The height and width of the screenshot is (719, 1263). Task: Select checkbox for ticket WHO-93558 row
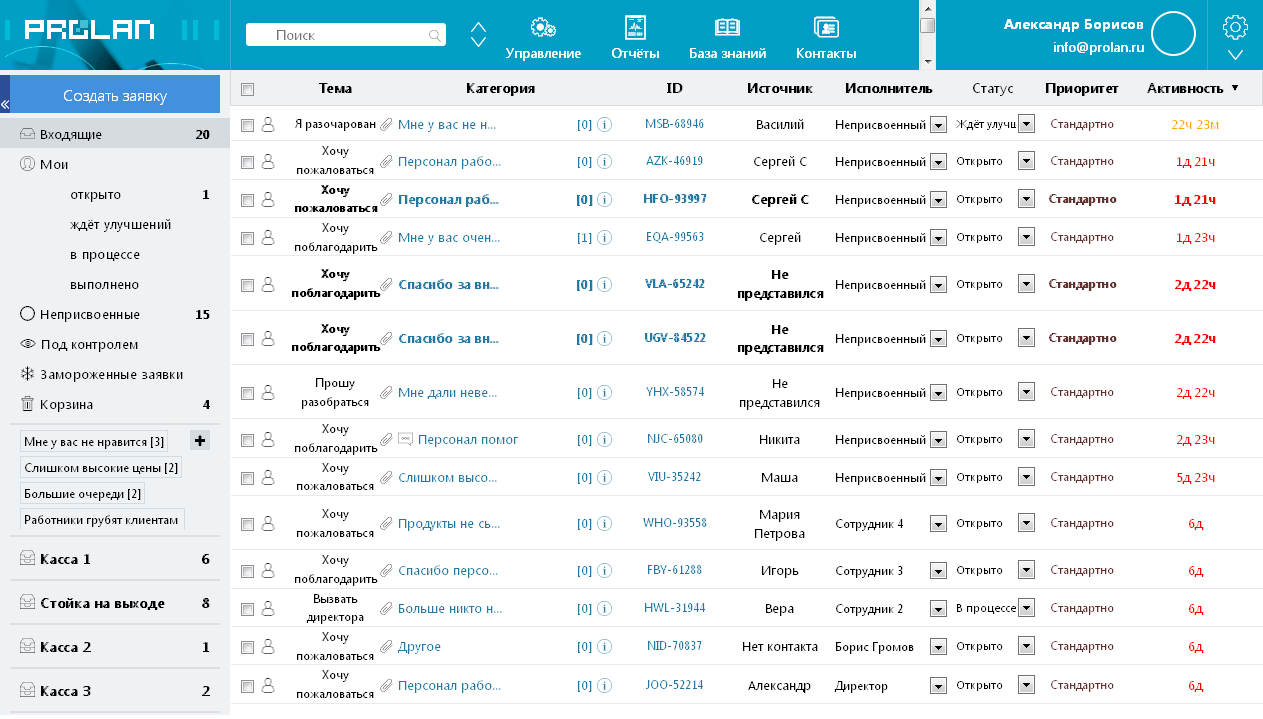click(248, 523)
